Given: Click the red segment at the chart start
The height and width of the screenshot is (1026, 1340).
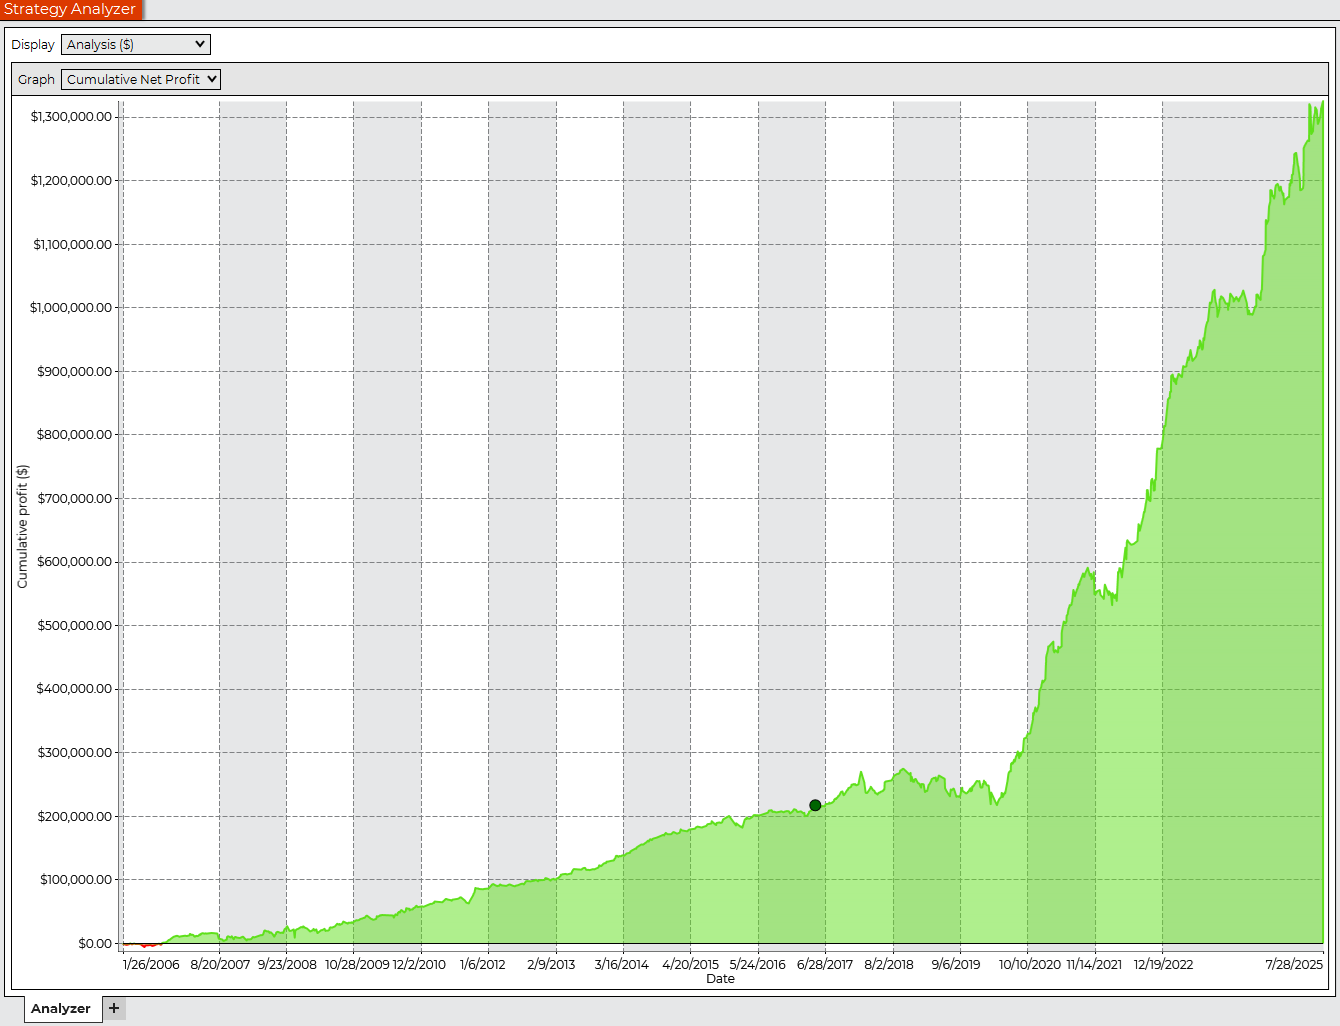Looking at the screenshot, I should [x=145, y=944].
